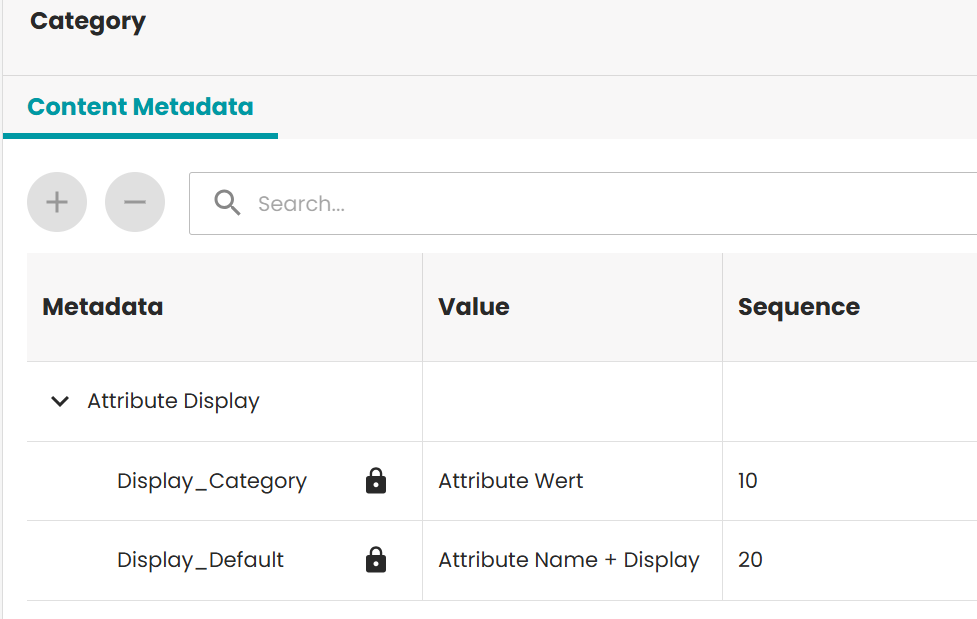Image resolution: width=977 pixels, height=619 pixels.
Task: Select the Attribute Wert value cell
Action: pyautogui.click(x=510, y=481)
